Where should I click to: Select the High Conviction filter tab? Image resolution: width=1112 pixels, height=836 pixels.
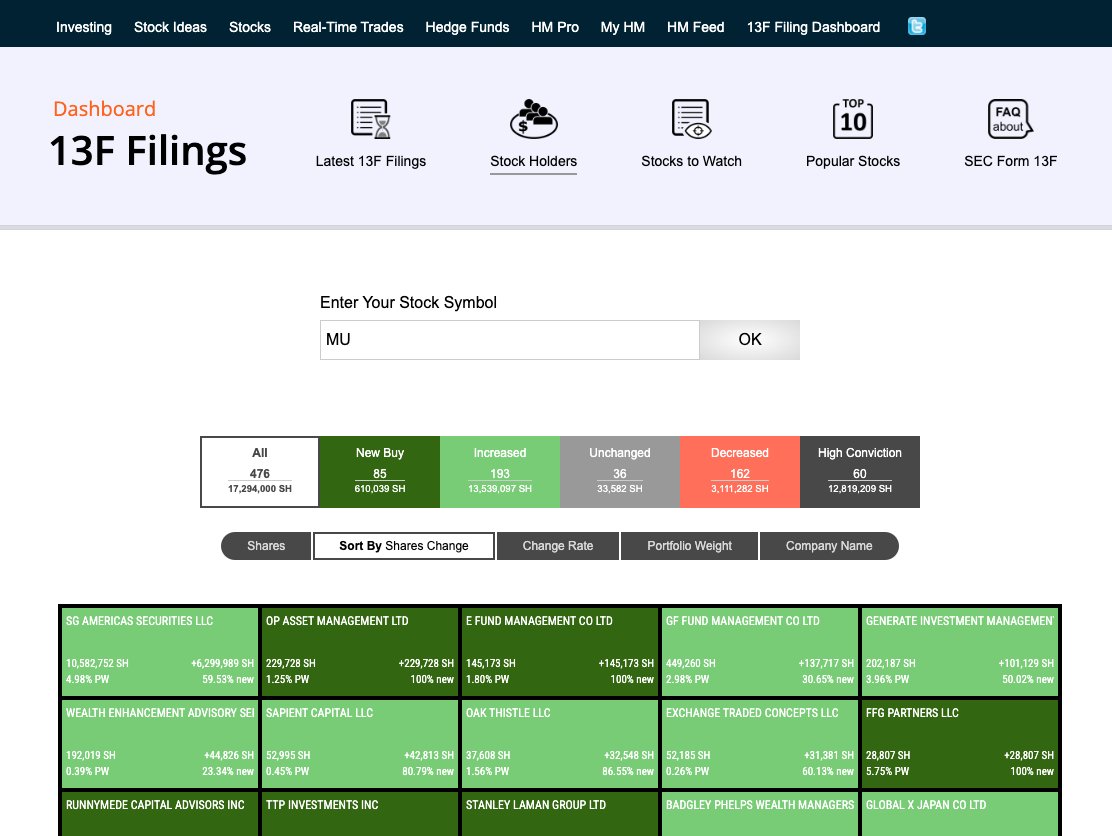point(860,472)
